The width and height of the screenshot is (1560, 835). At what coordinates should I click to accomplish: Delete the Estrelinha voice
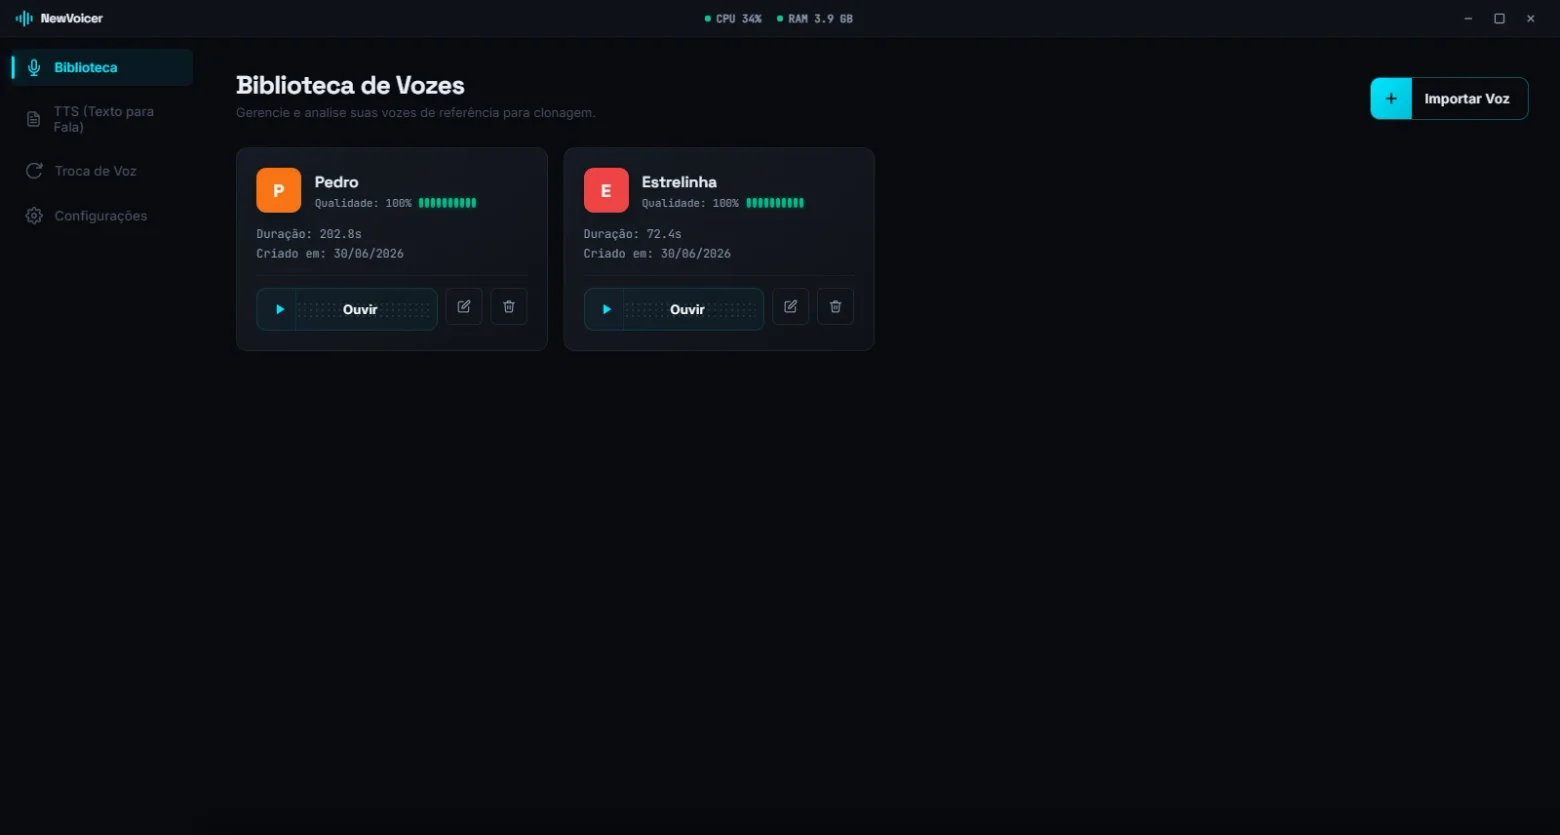point(836,306)
